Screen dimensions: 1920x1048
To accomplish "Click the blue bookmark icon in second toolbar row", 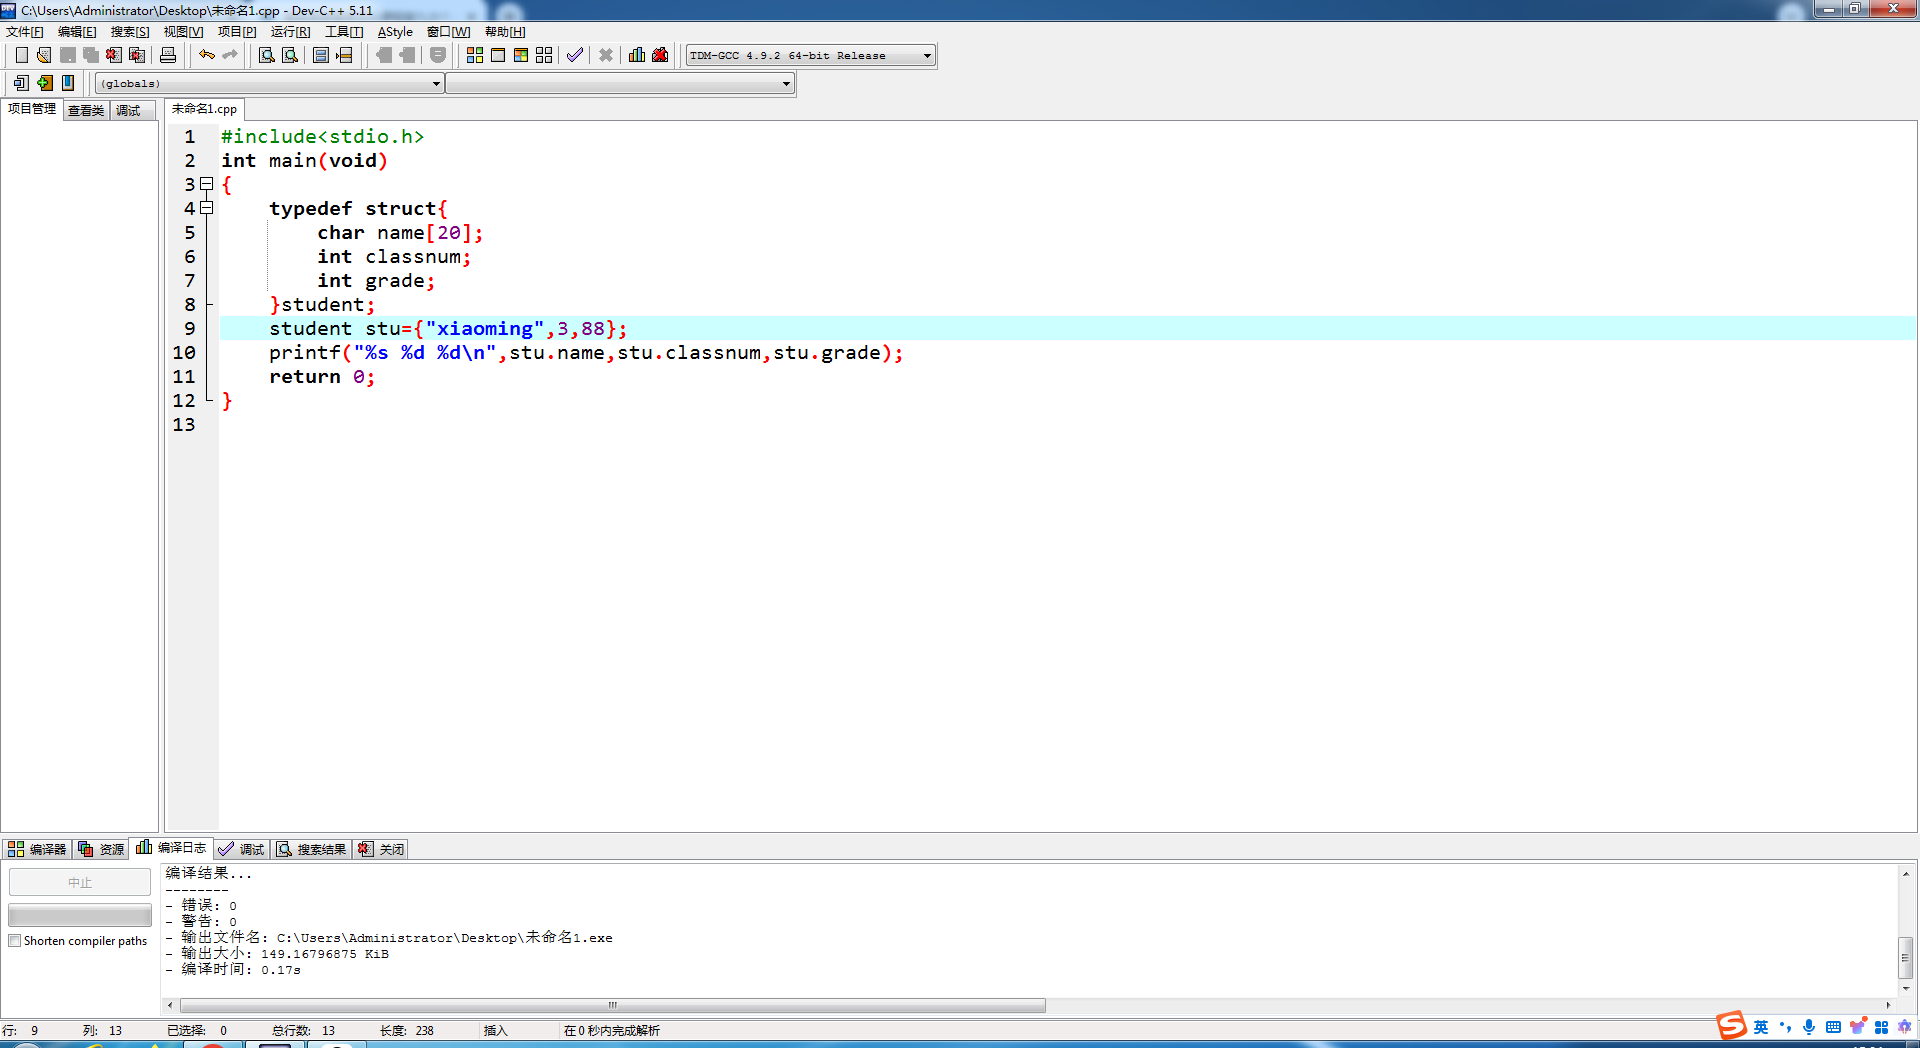I will (68, 83).
